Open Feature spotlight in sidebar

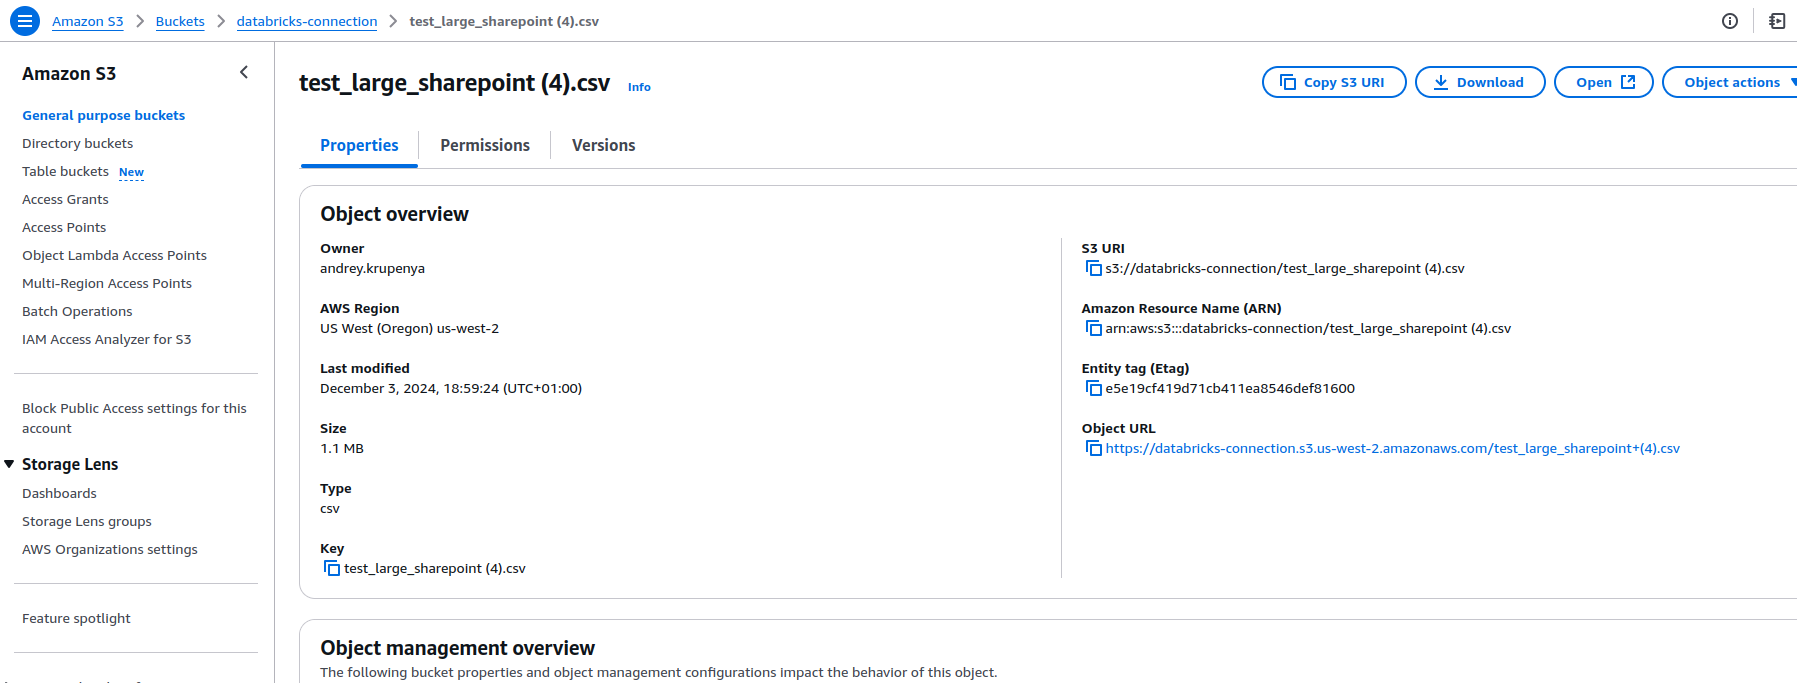pos(76,618)
